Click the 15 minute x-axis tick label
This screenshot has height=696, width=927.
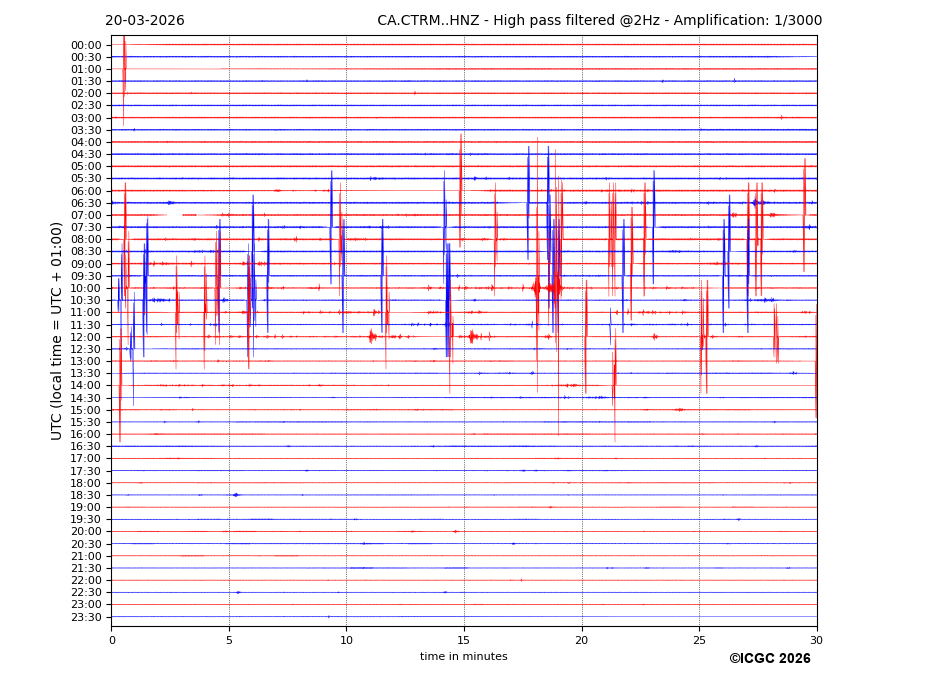(464, 640)
